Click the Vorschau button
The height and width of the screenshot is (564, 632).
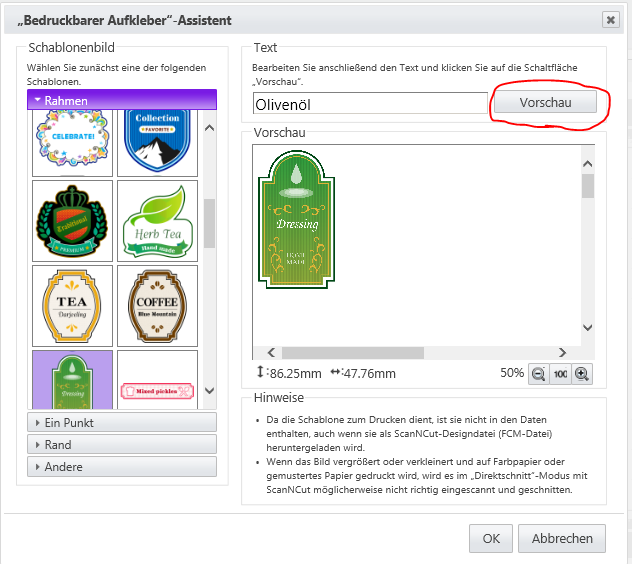(x=545, y=103)
